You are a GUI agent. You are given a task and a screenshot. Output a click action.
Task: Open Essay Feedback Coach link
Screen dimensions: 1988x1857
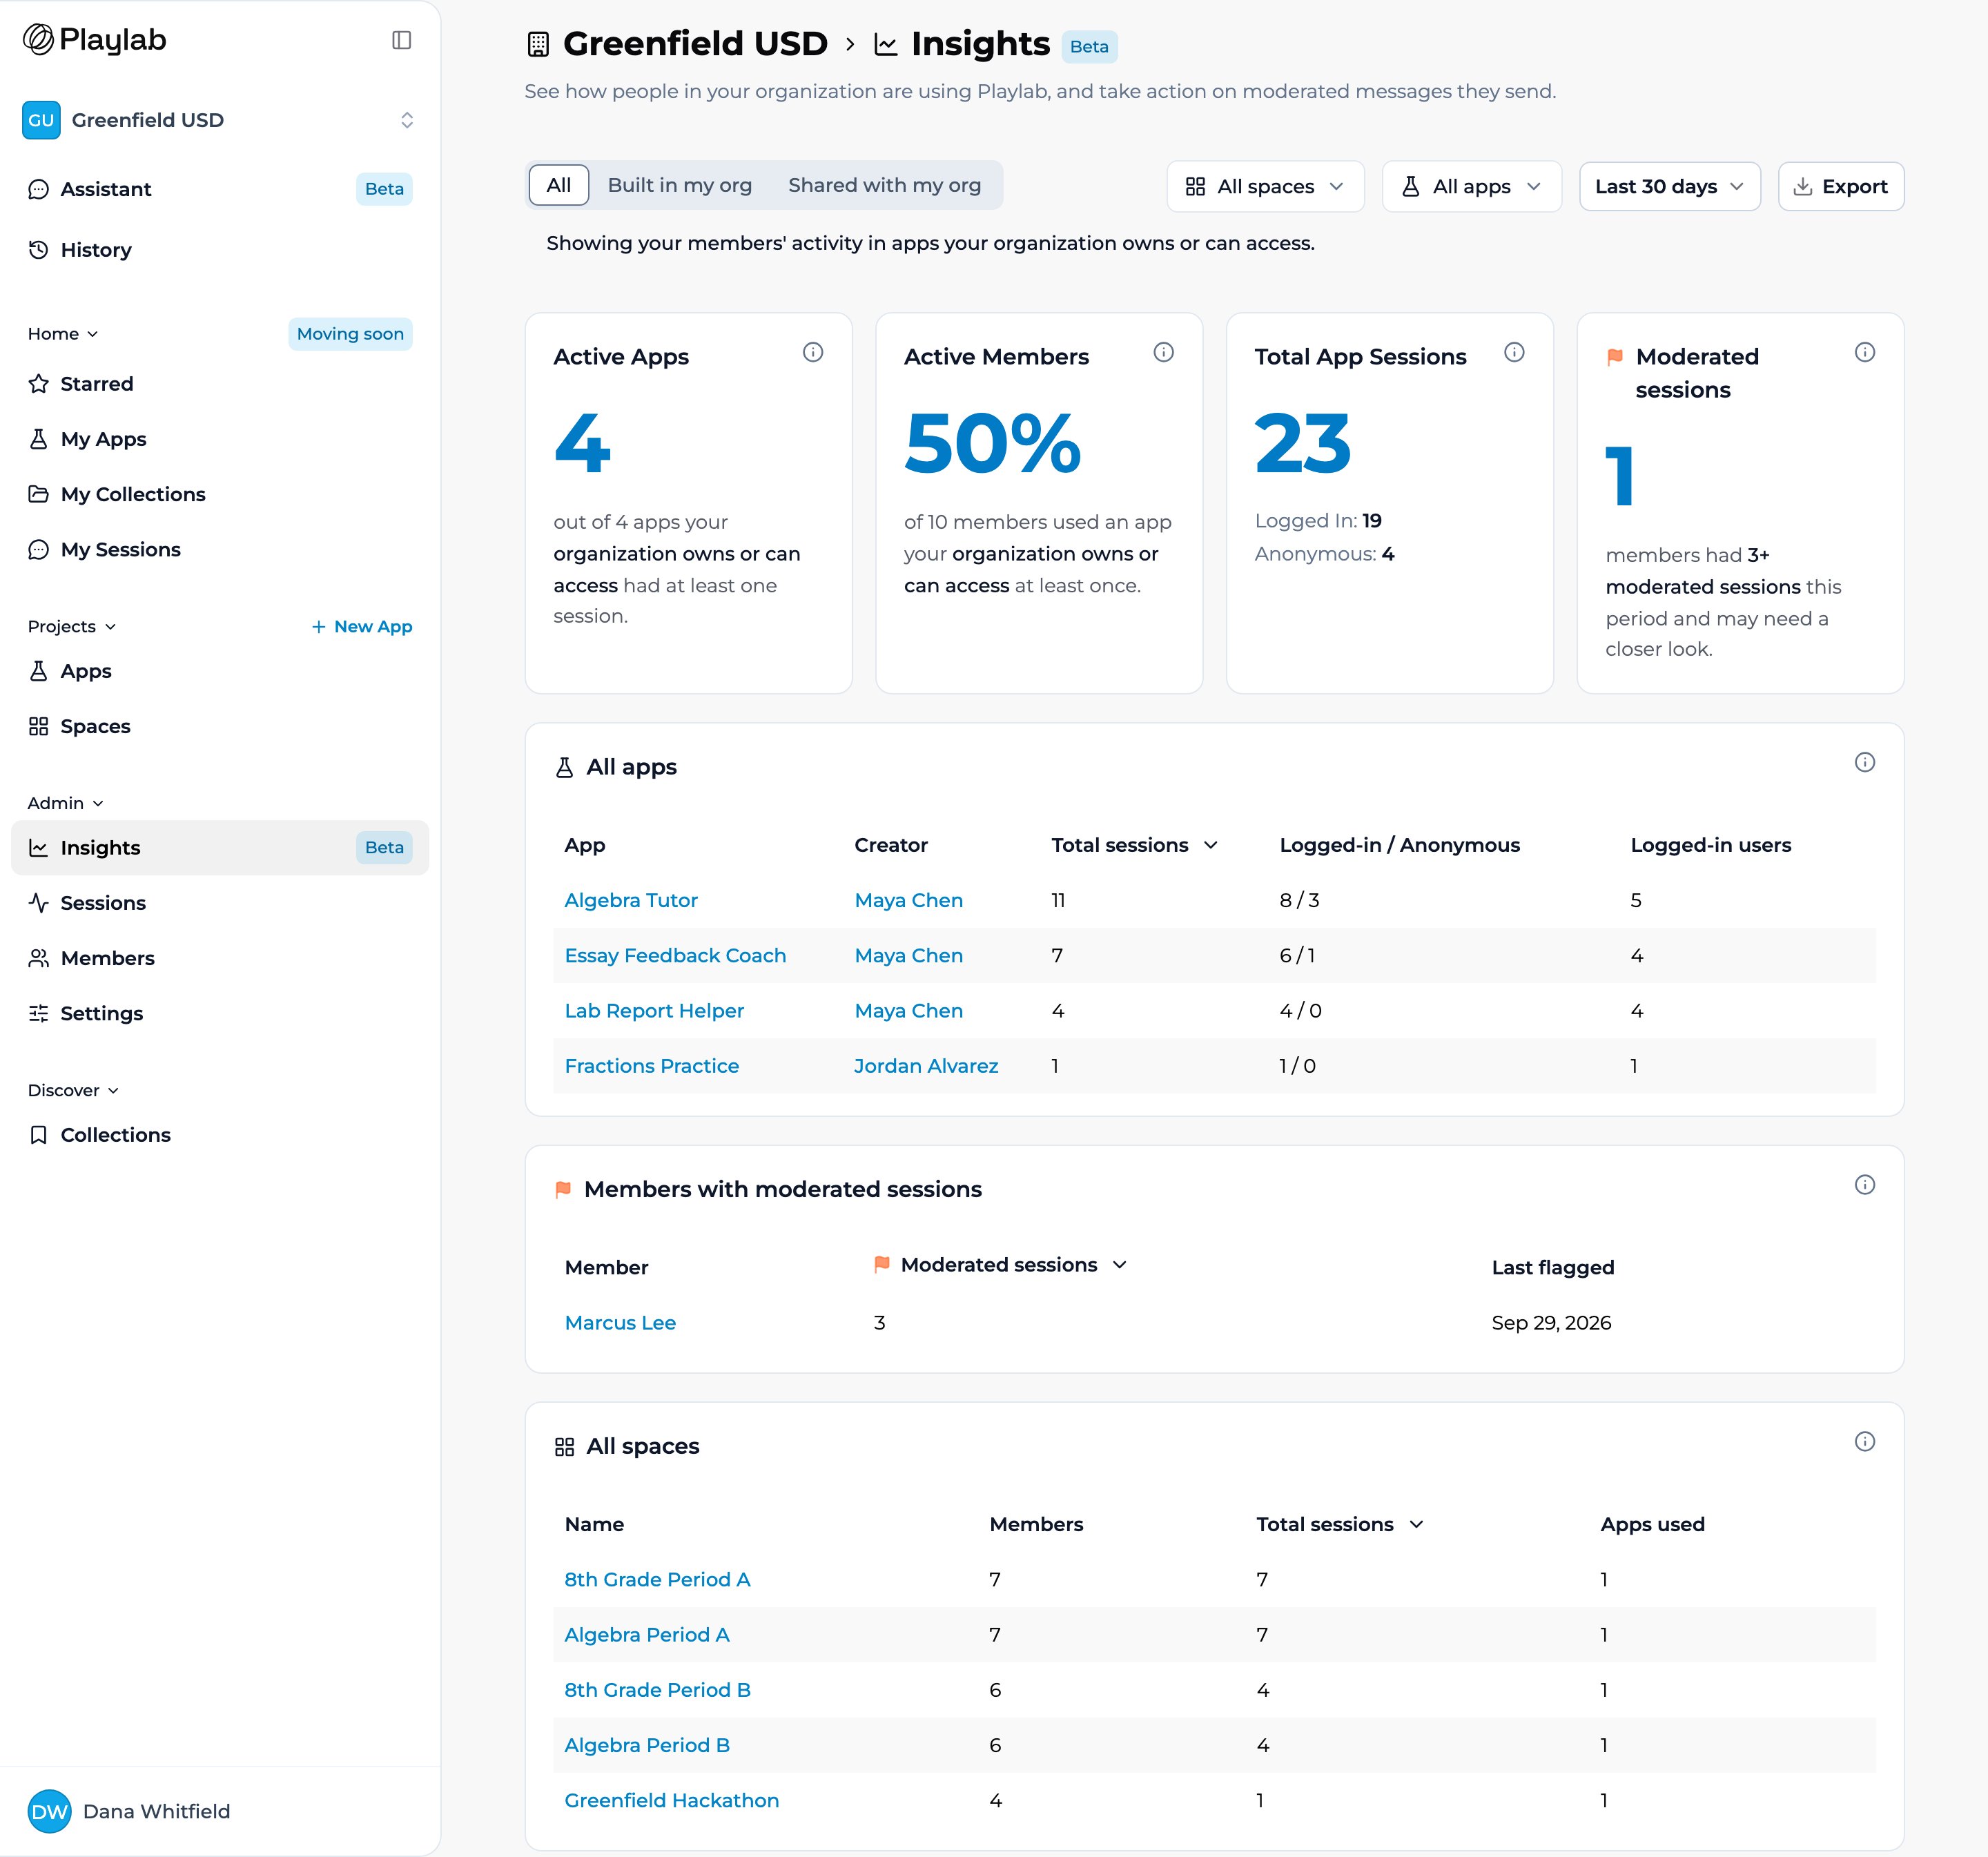(675, 955)
